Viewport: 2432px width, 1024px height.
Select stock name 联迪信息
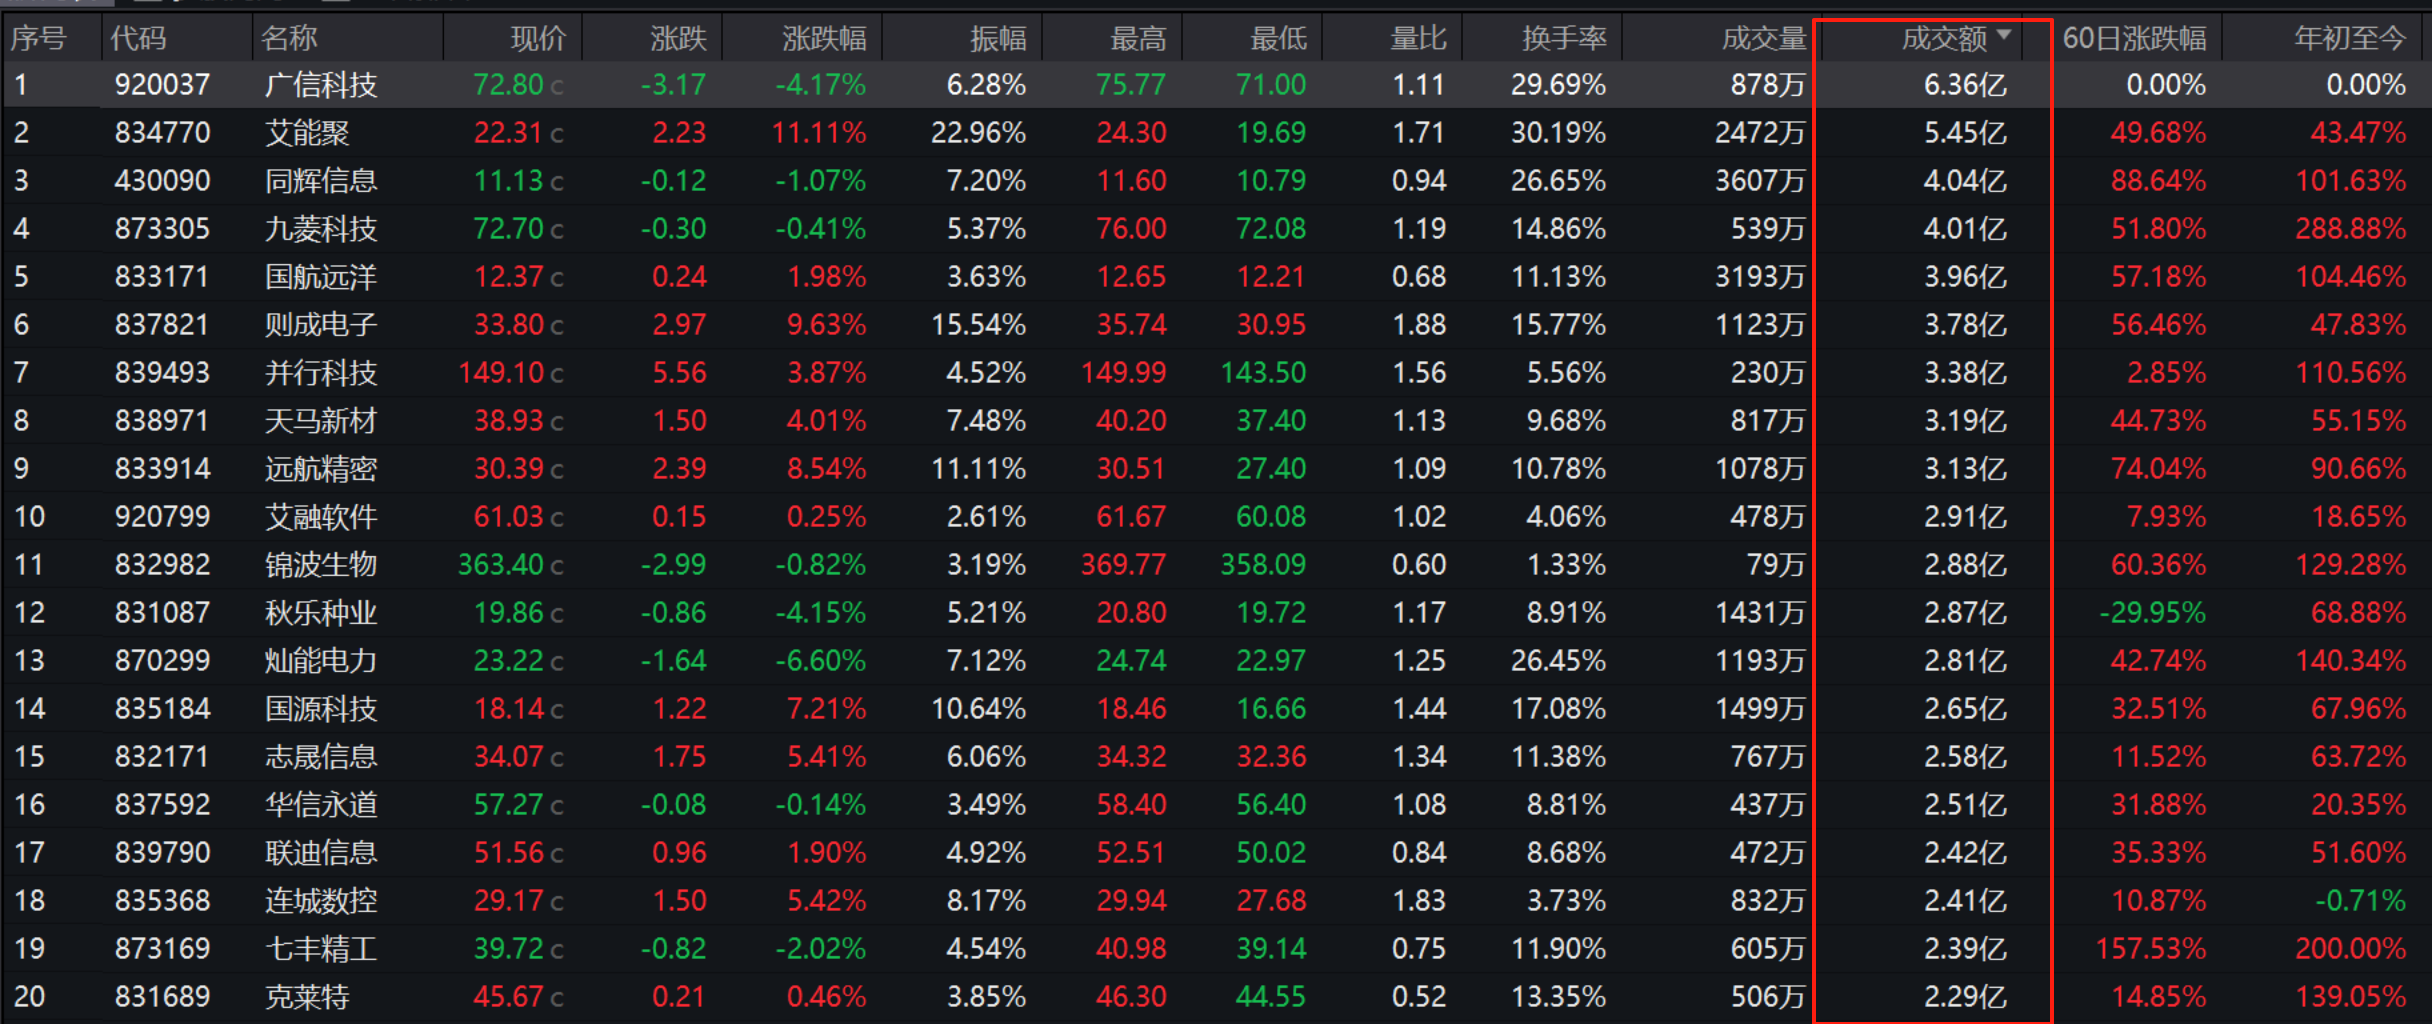point(321,853)
